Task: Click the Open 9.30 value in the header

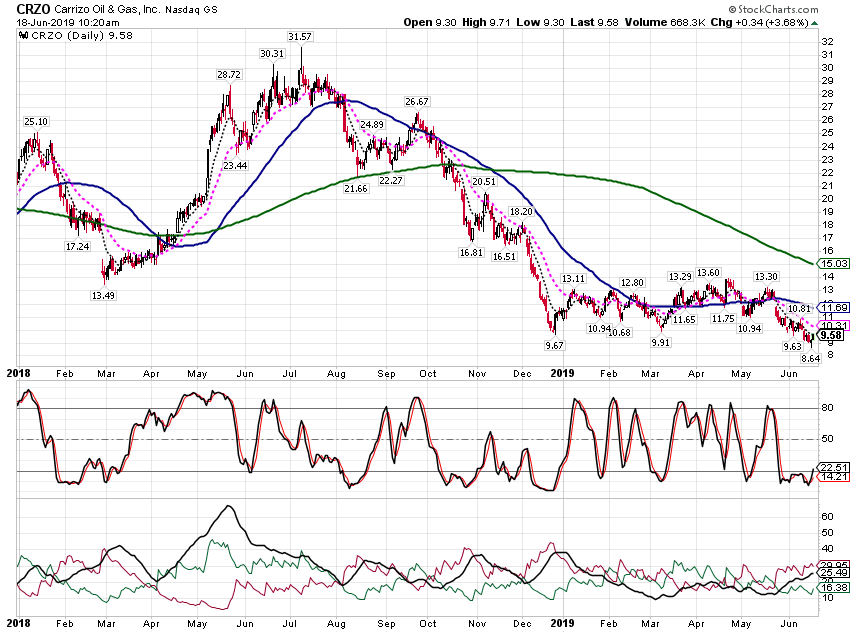Action: click(x=430, y=23)
